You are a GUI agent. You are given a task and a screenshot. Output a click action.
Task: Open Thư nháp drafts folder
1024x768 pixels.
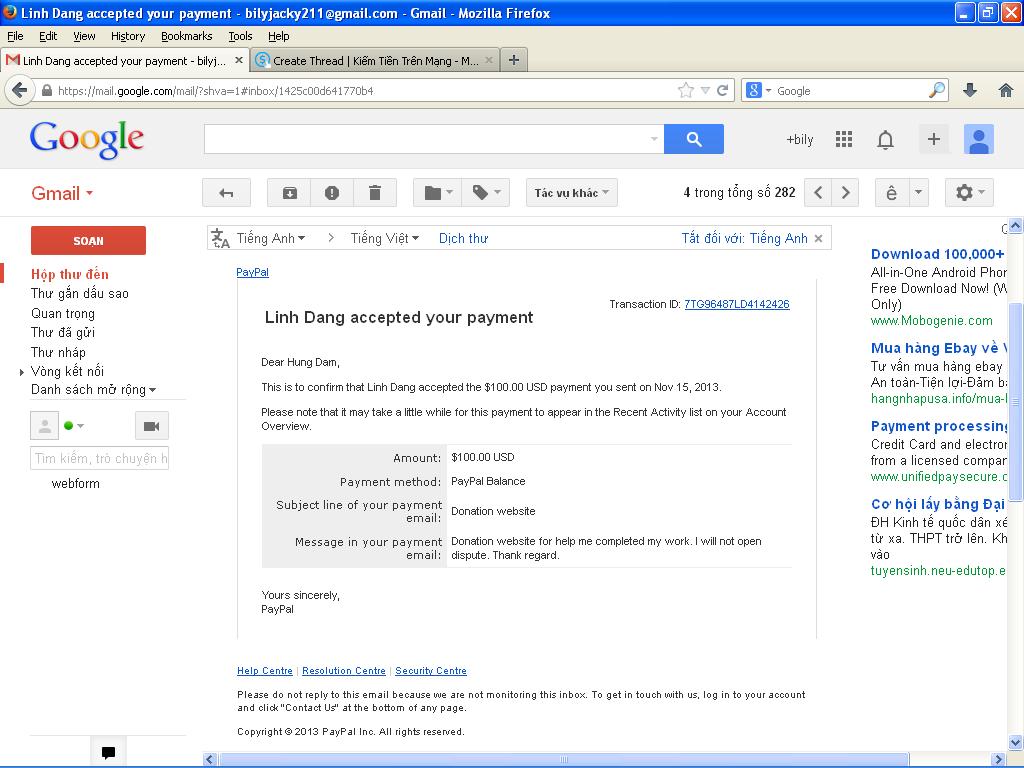point(58,352)
